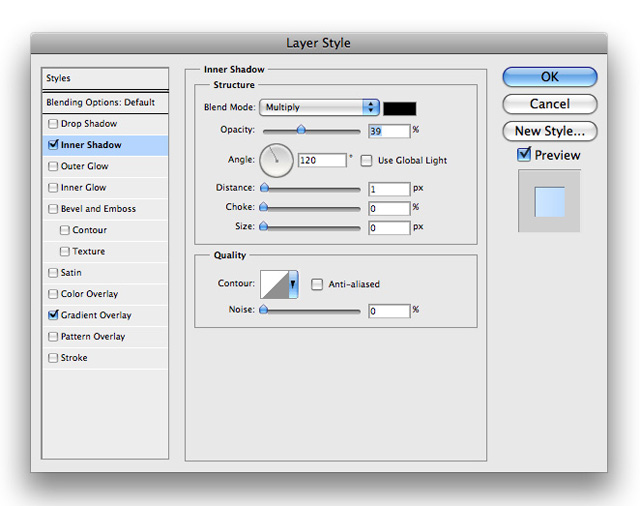Click the style preview thumbnail
The height and width of the screenshot is (506, 640).
pos(549,201)
